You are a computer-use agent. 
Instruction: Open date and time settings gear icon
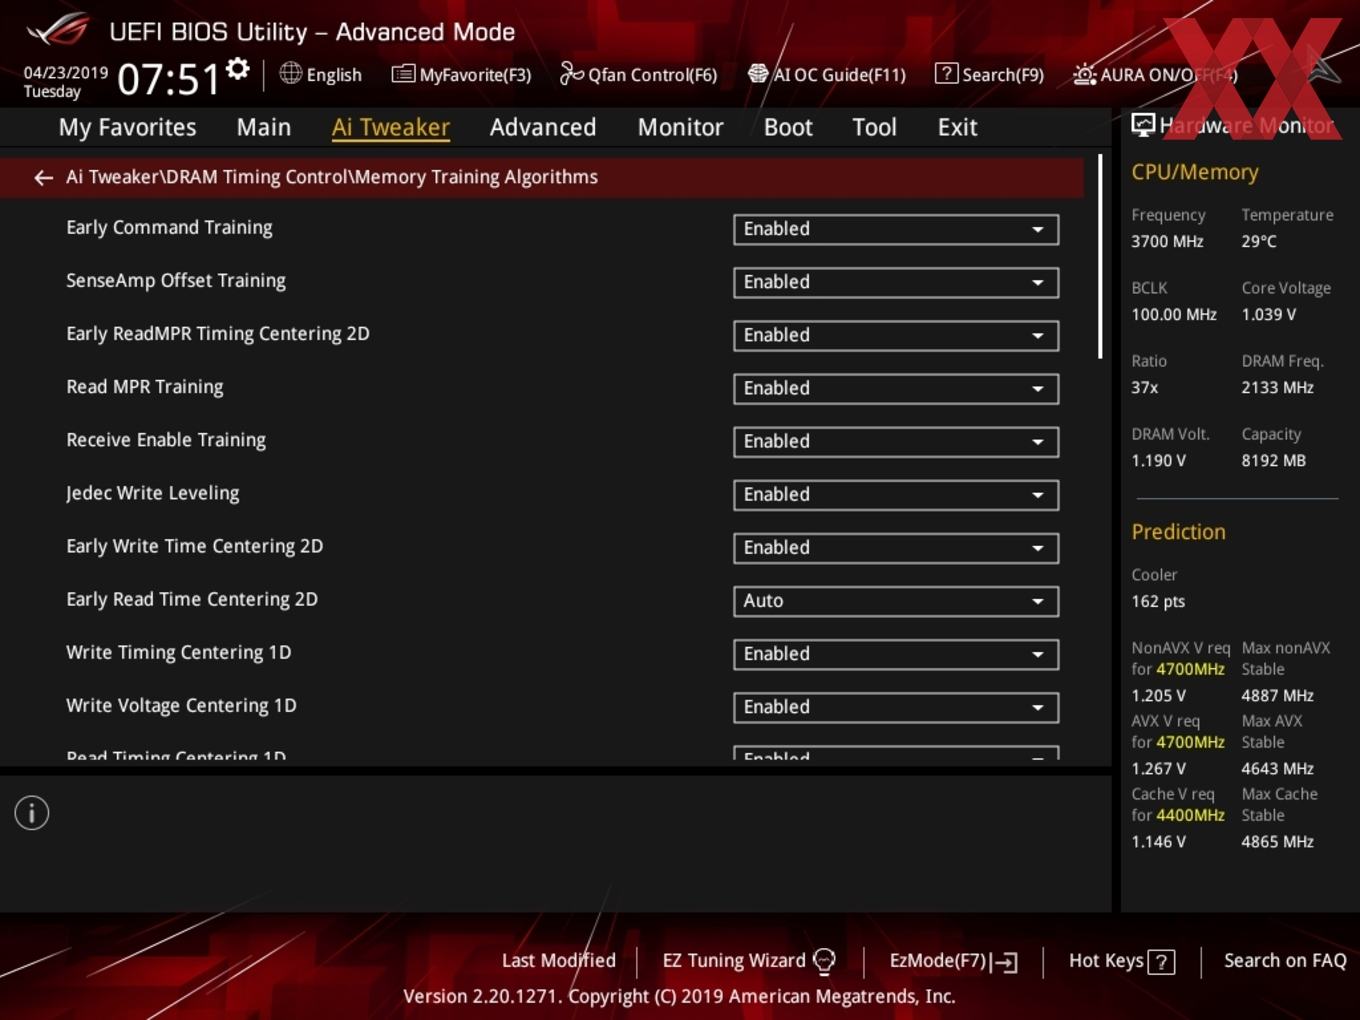237,69
